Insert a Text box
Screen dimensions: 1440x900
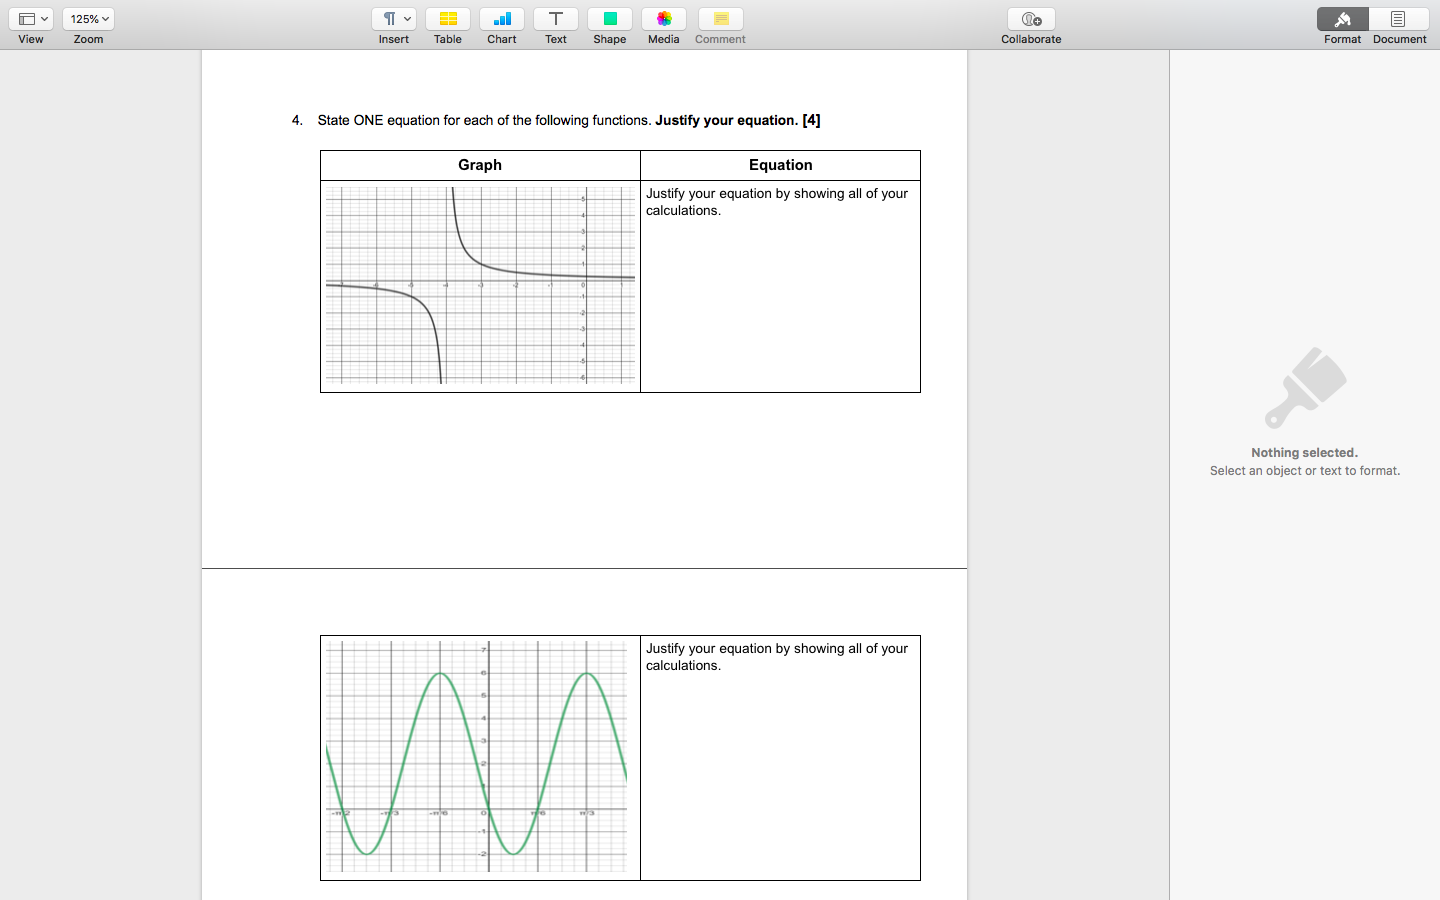click(x=556, y=19)
